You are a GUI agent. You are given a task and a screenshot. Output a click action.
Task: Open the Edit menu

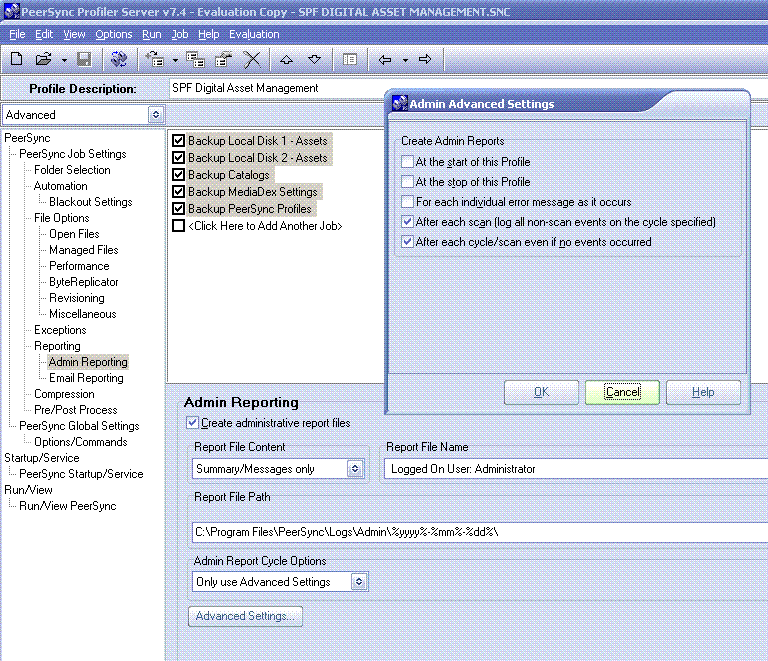(x=44, y=34)
